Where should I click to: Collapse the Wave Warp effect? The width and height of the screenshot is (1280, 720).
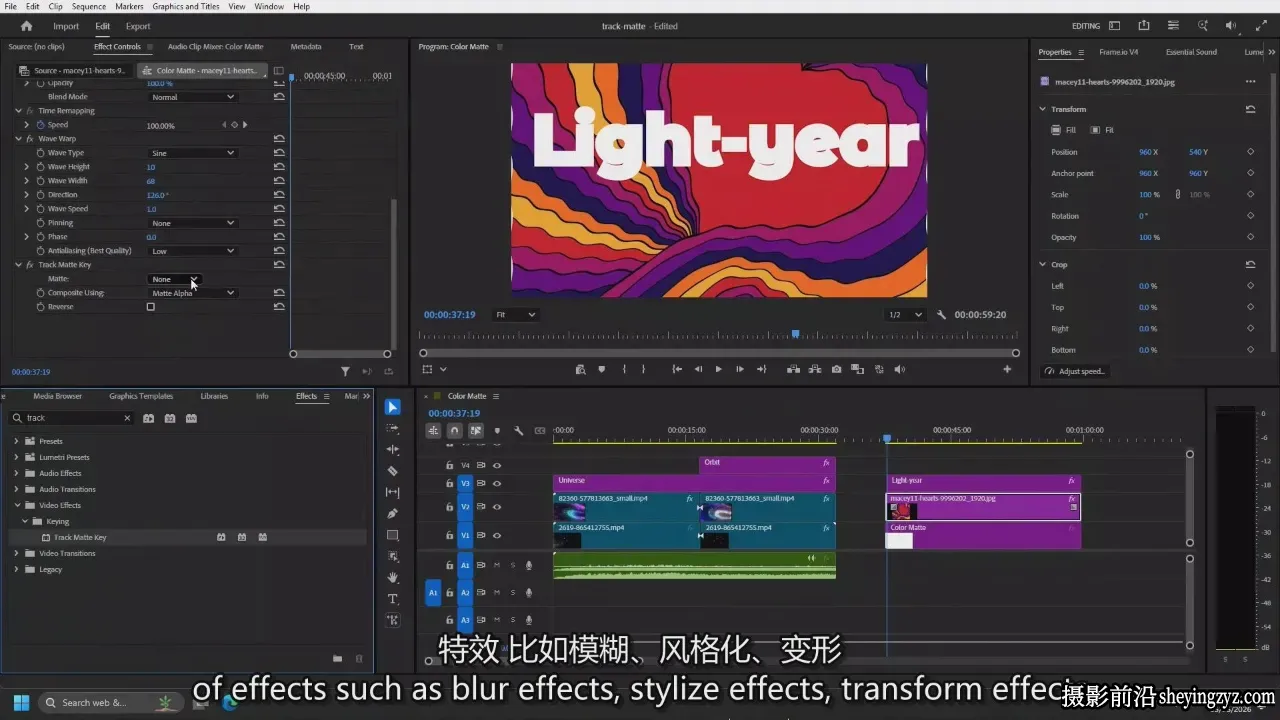pyautogui.click(x=18, y=139)
